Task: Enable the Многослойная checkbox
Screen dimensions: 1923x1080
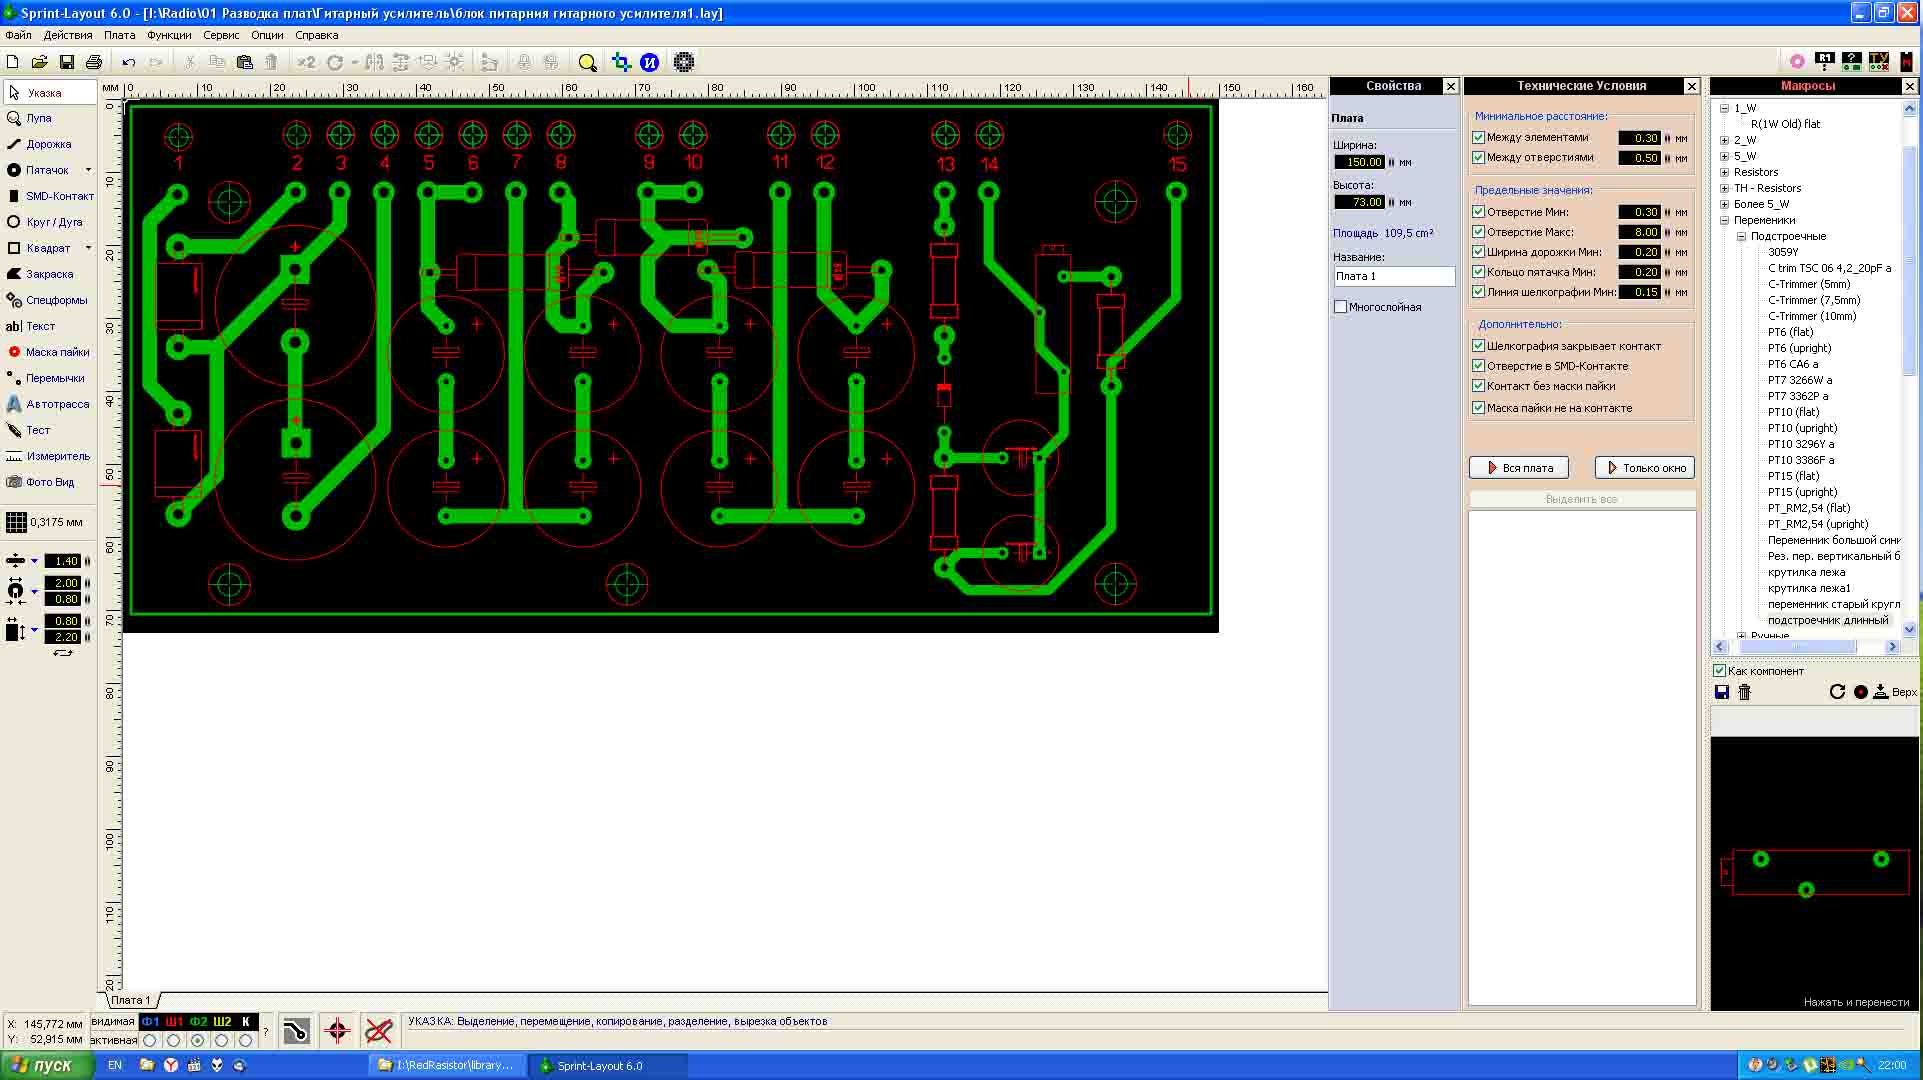Action: (1341, 307)
